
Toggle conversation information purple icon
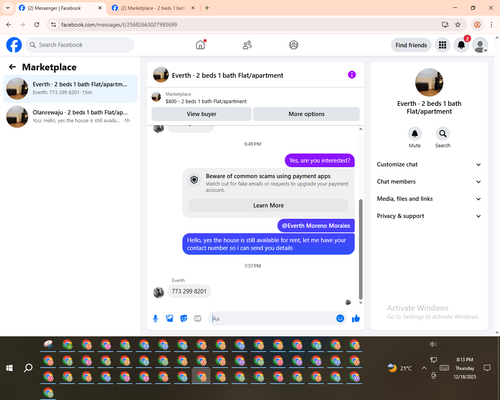[352, 75]
